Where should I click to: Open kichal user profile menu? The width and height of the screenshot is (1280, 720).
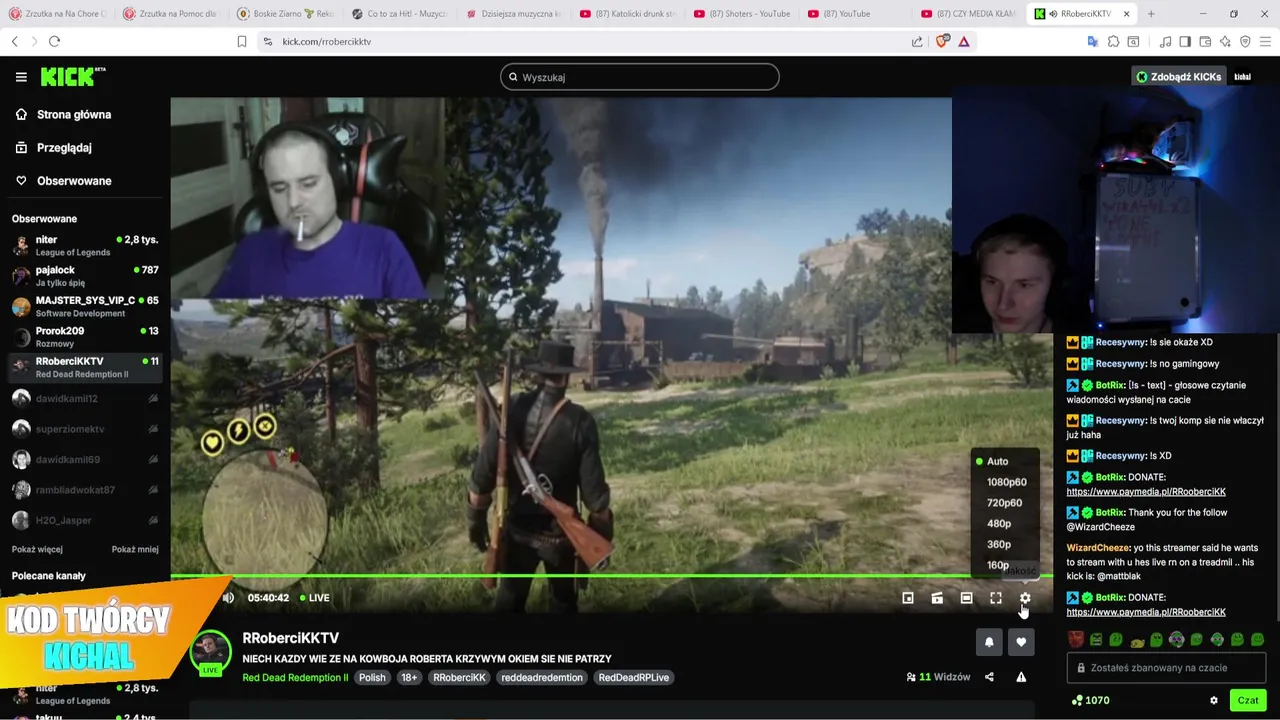[1242, 77]
